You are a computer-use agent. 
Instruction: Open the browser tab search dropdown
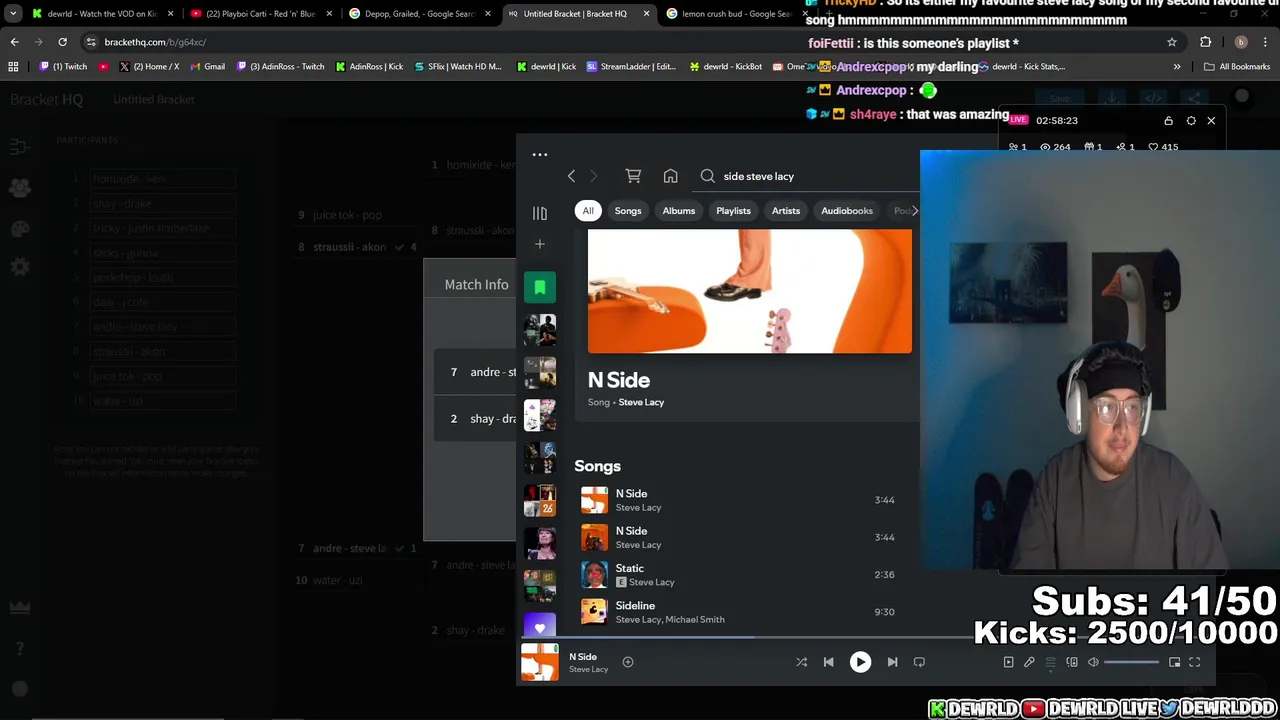click(13, 14)
